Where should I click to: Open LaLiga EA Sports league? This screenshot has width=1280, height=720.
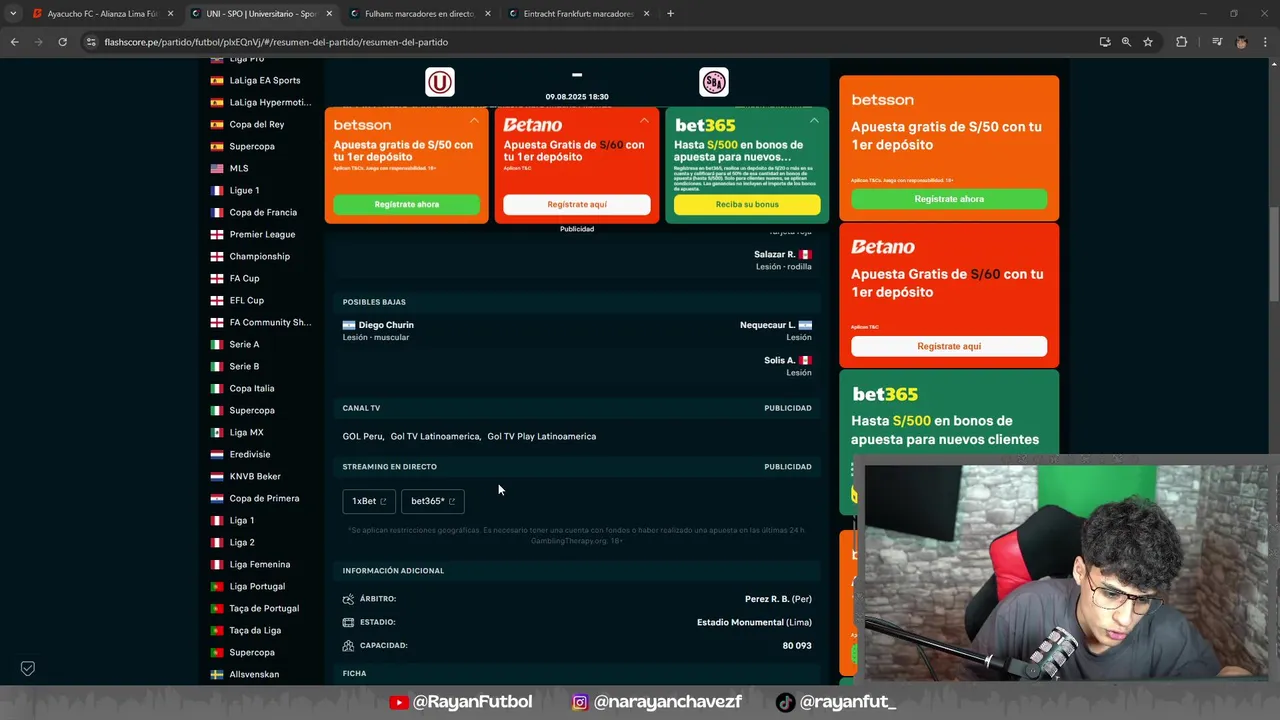coord(264,80)
